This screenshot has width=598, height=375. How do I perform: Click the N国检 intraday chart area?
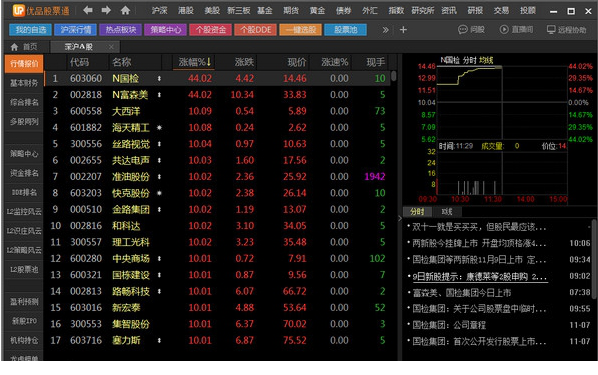[x=502, y=103]
